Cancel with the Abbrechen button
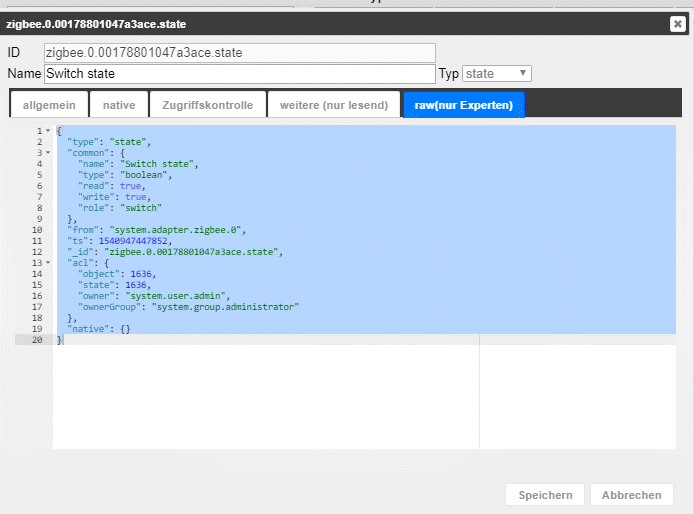694x514 pixels. tap(631, 495)
